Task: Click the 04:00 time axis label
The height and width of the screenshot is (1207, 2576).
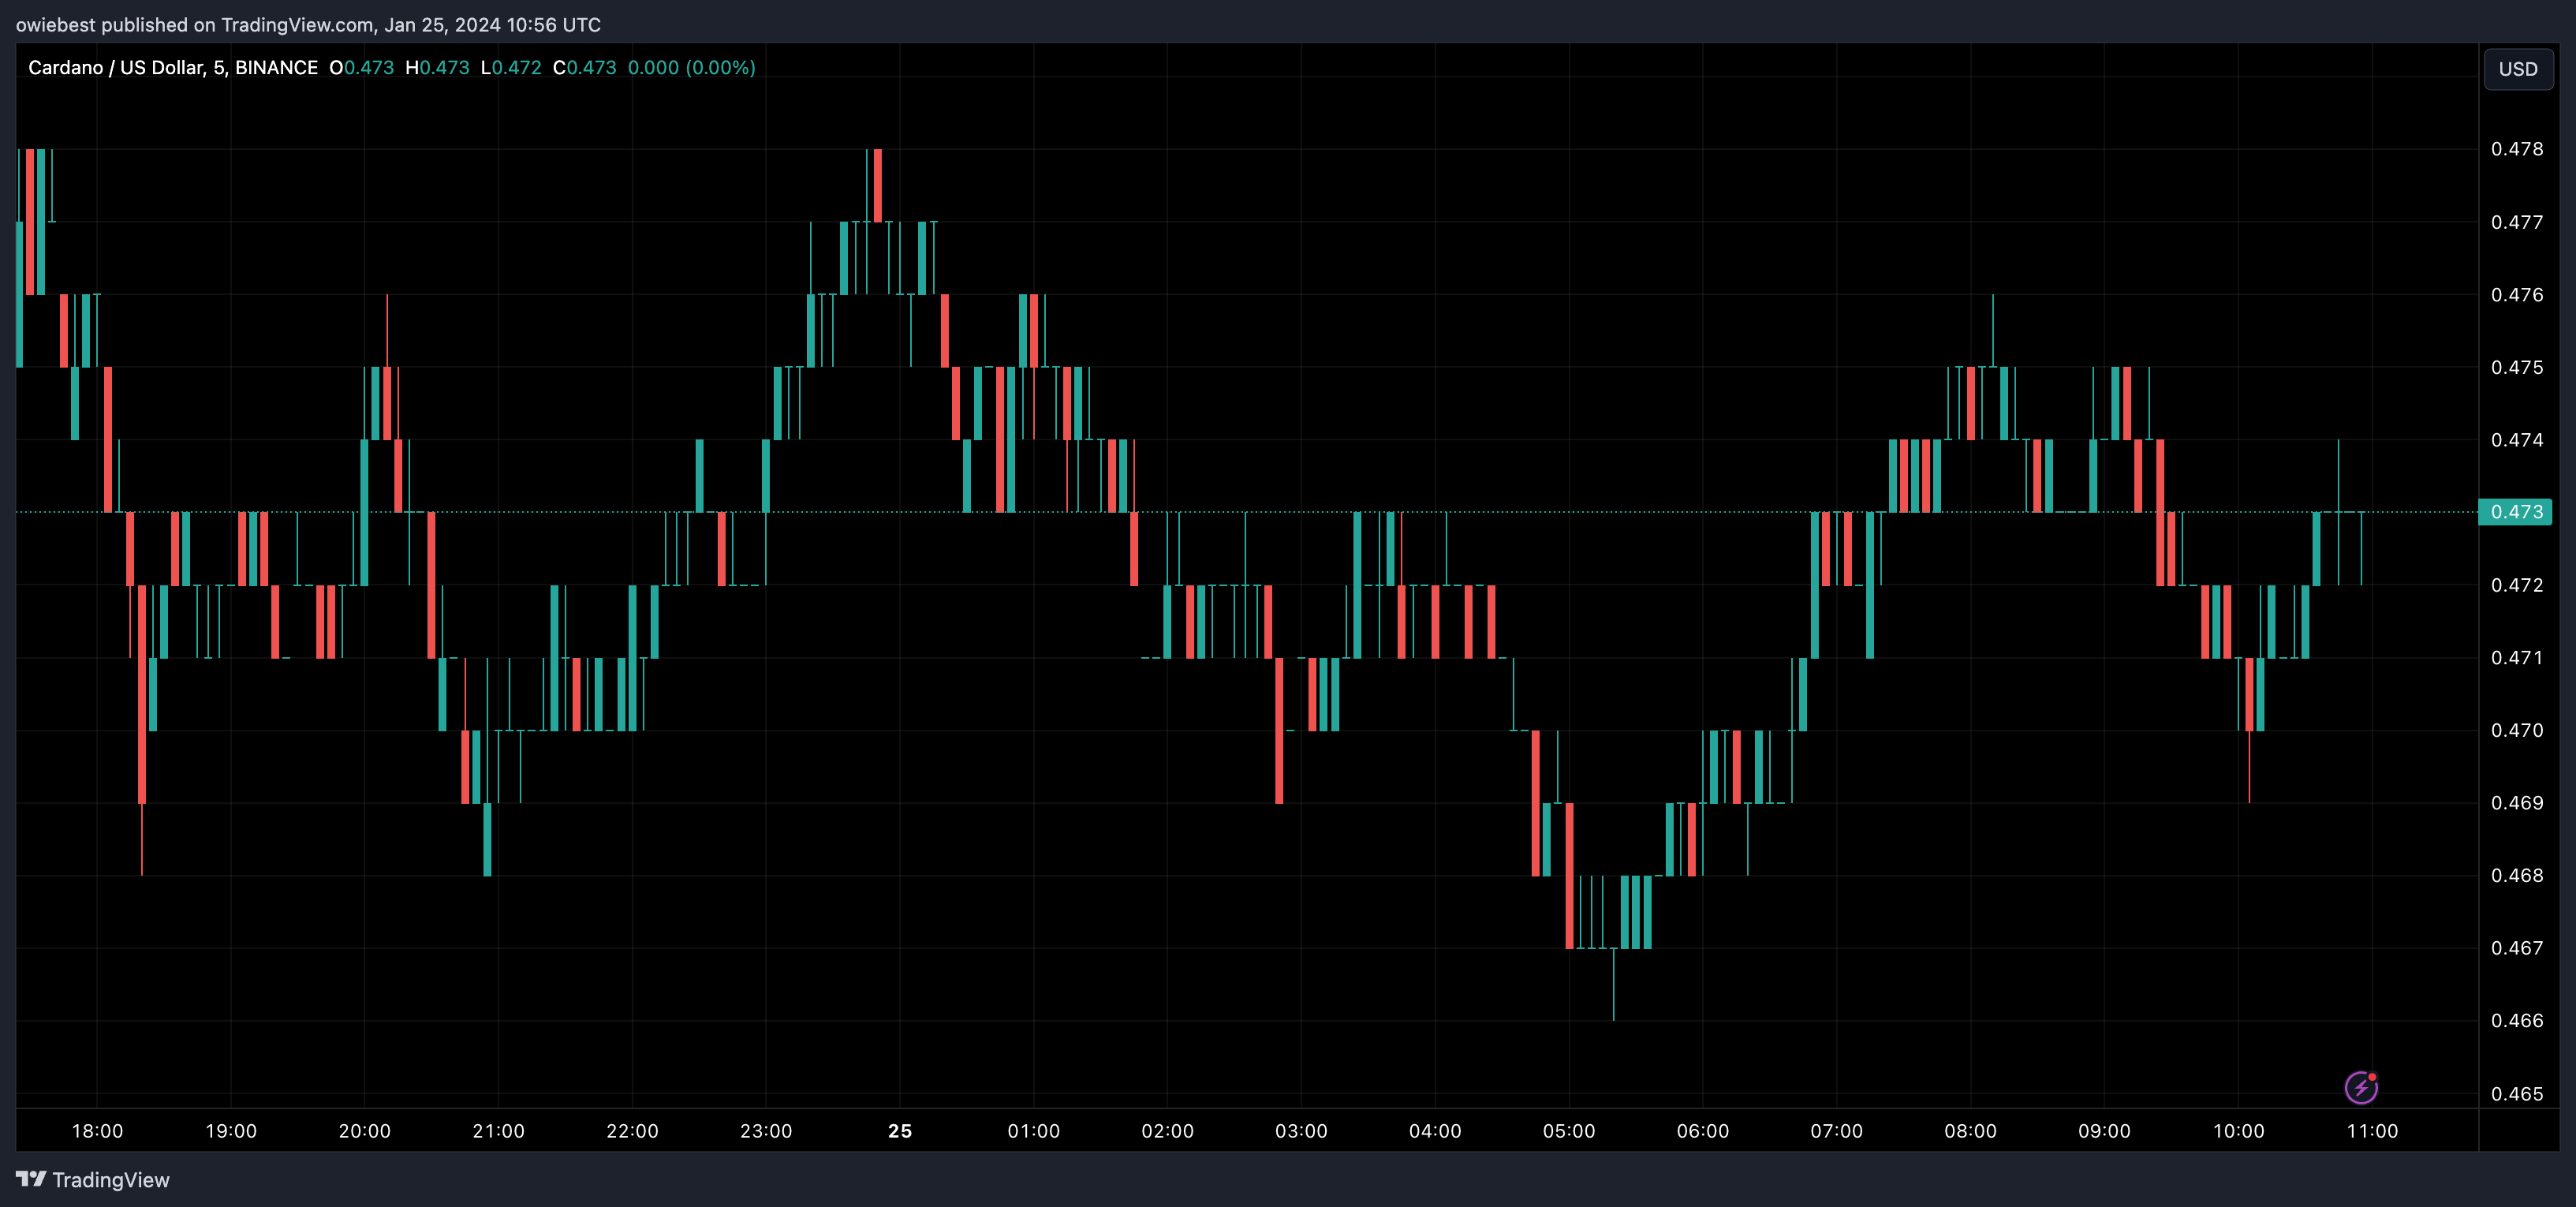Action: coord(1435,1131)
